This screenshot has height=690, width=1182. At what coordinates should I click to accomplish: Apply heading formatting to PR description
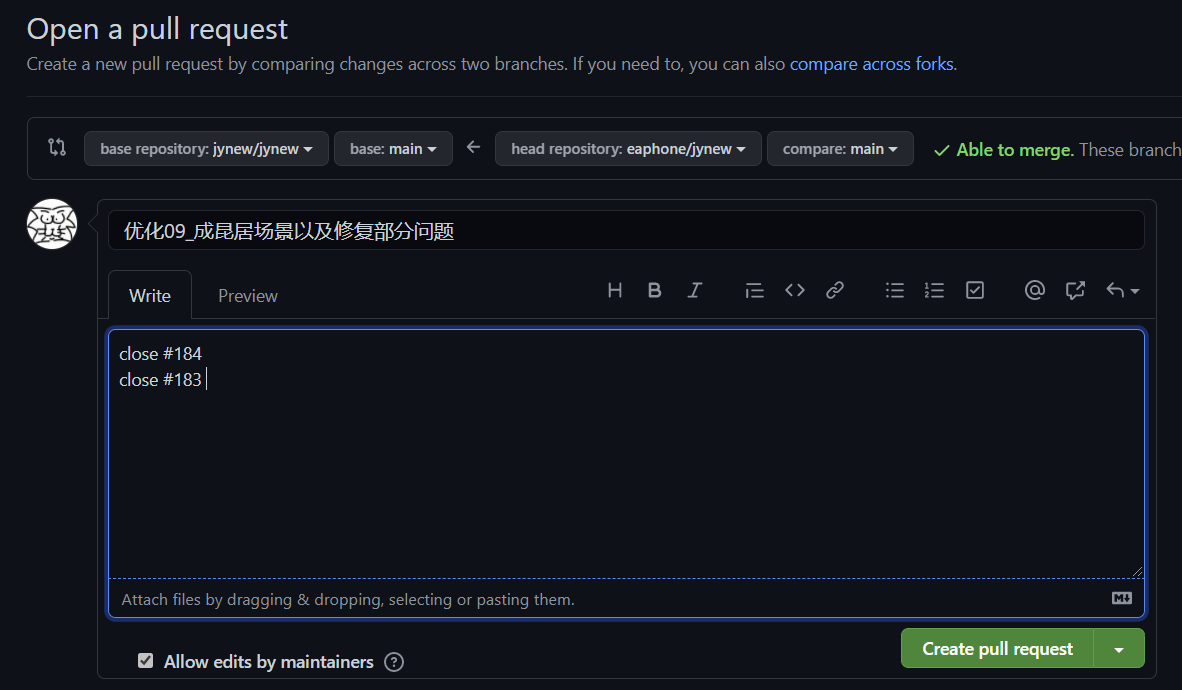pyautogui.click(x=614, y=290)
